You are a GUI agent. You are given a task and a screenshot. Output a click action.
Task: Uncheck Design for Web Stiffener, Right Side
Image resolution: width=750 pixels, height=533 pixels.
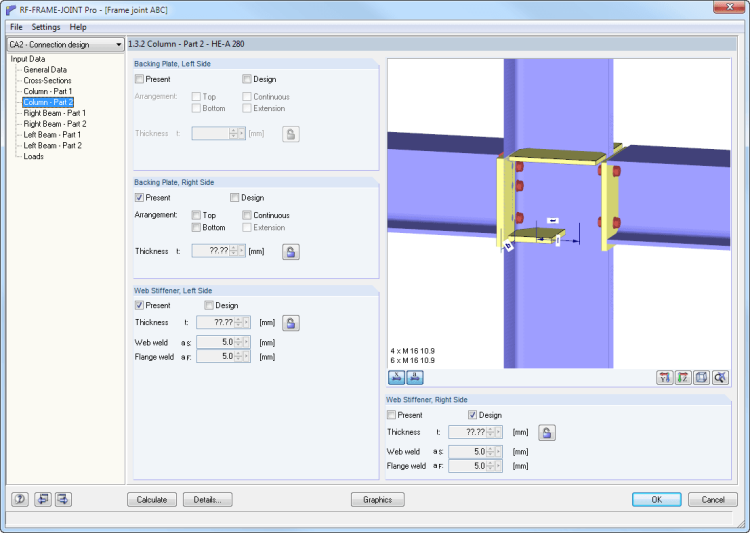pyautogui.click(x=472, y=415)
